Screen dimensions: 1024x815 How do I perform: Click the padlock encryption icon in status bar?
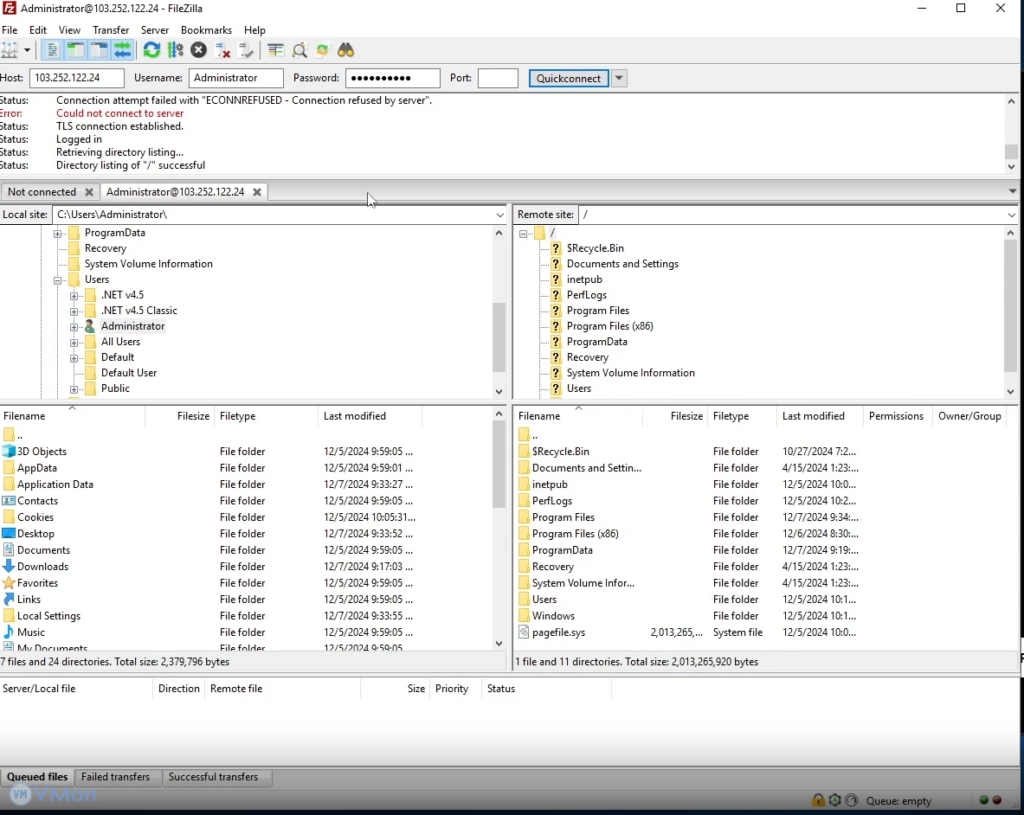coord(818,800)
